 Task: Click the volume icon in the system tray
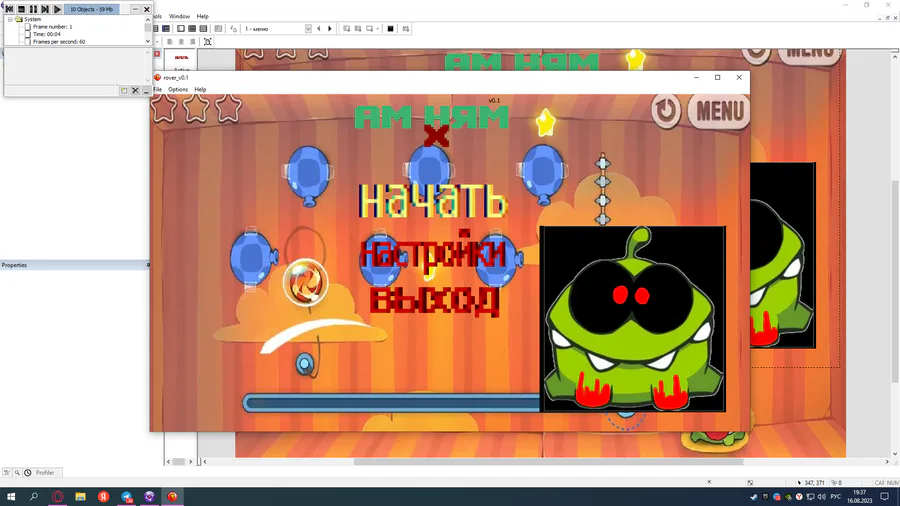tap(821, 497)
